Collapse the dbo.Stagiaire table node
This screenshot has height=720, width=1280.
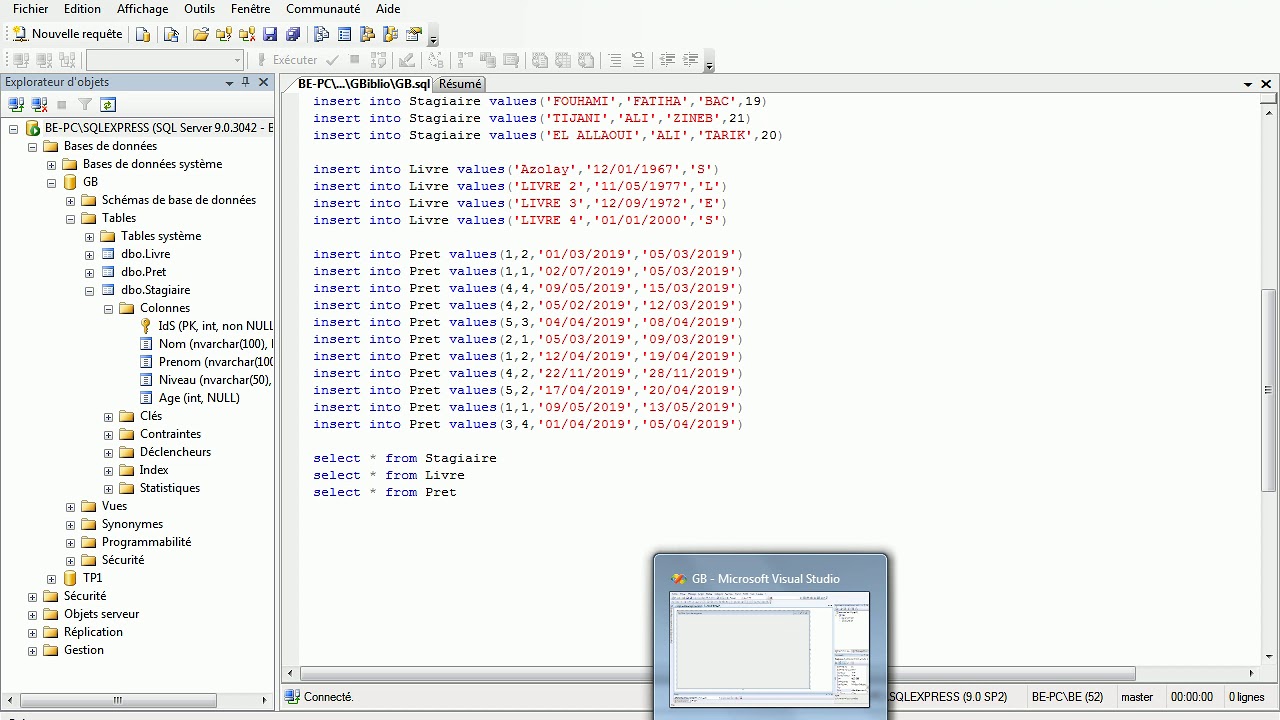tap(90, 290)
